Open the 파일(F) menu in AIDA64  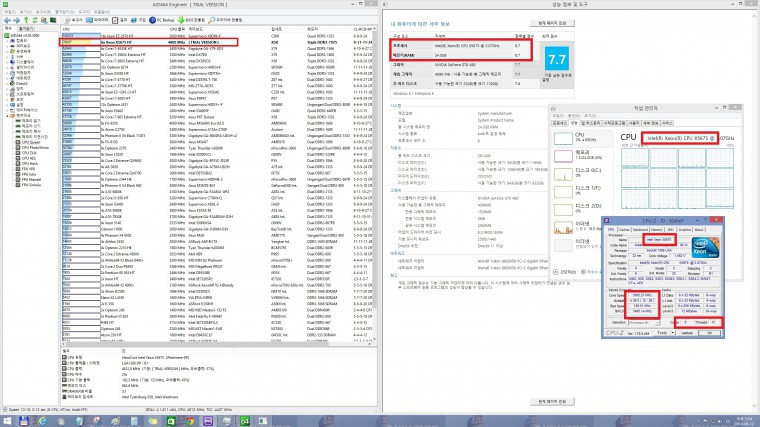10,12
